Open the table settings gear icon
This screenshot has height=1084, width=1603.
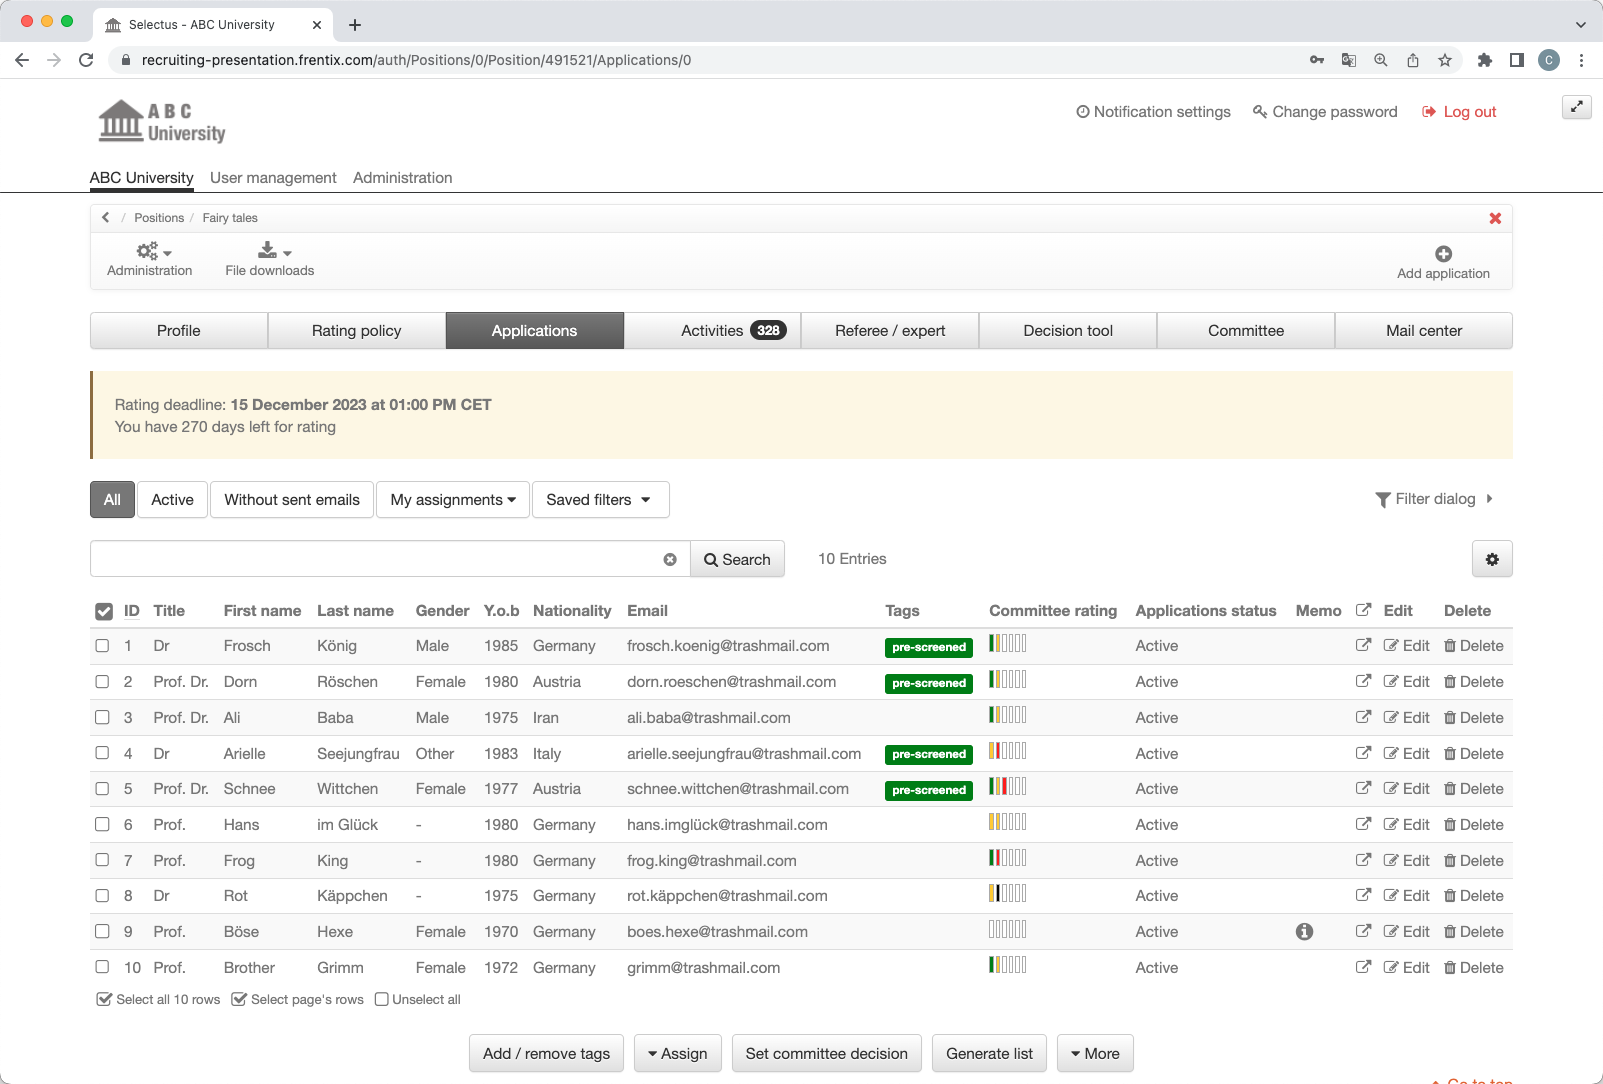tap(1492, 559)
